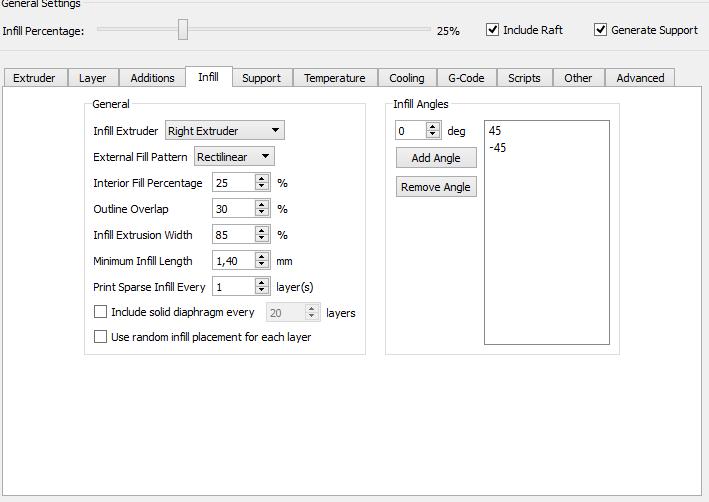Open the Temperature tab
This screenshot has width=709, height=502.
tap(334, 78)
